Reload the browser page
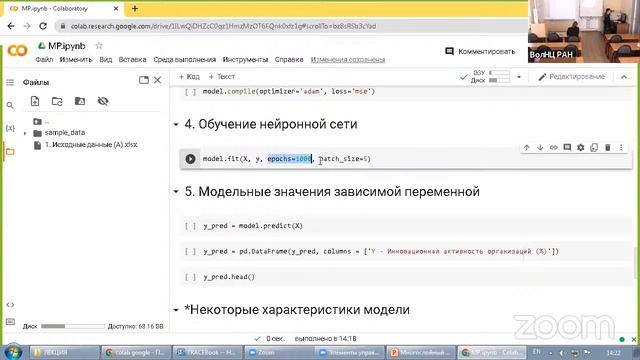The image size is (640, 360). click(x=43, y=26)
